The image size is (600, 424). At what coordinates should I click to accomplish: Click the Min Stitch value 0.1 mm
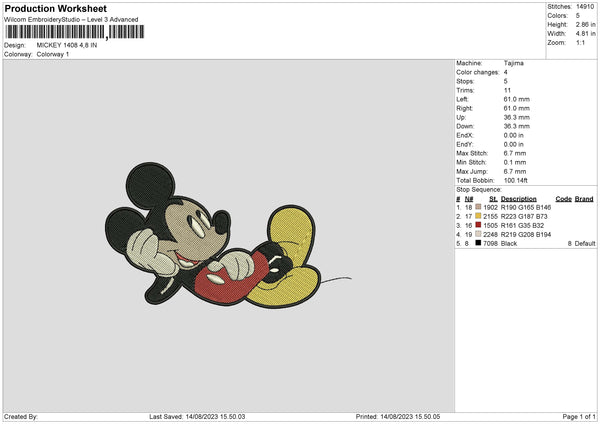click(x=515, y=162)
